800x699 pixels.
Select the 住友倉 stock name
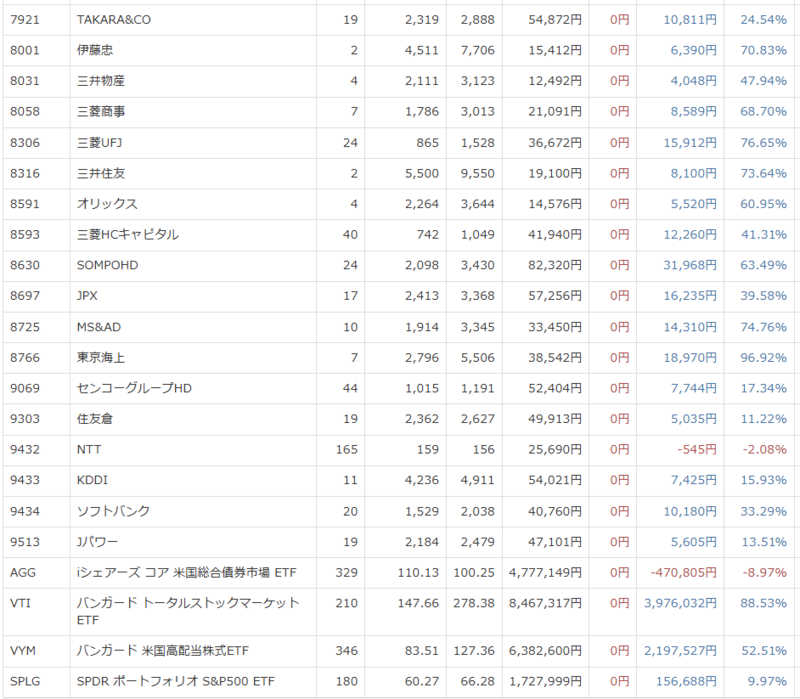tap(95, 419)
